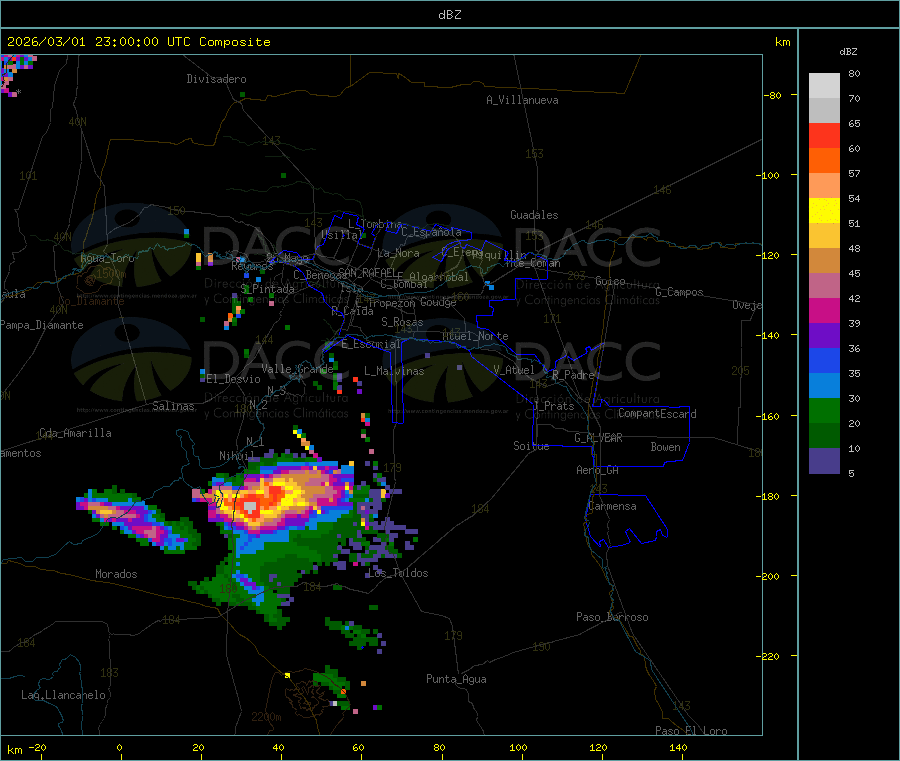This screenshot has height=761, width=900.
Task: Click the V_Atuel map label
Action: click(514, 370)
